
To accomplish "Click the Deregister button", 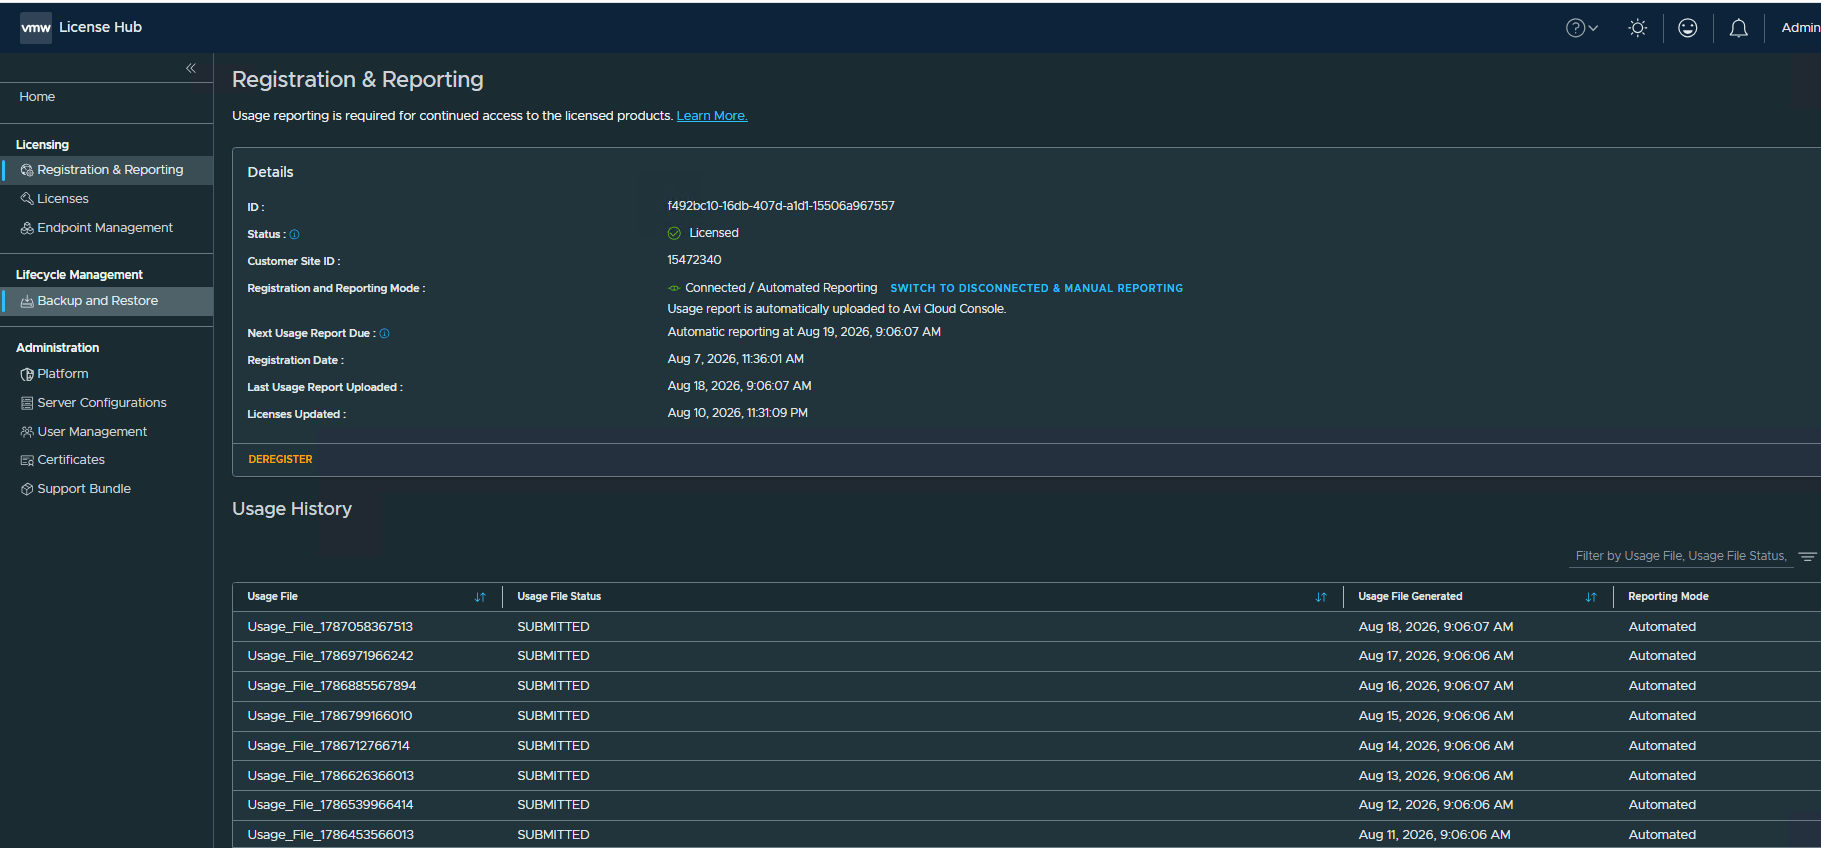I will [280, 460].
